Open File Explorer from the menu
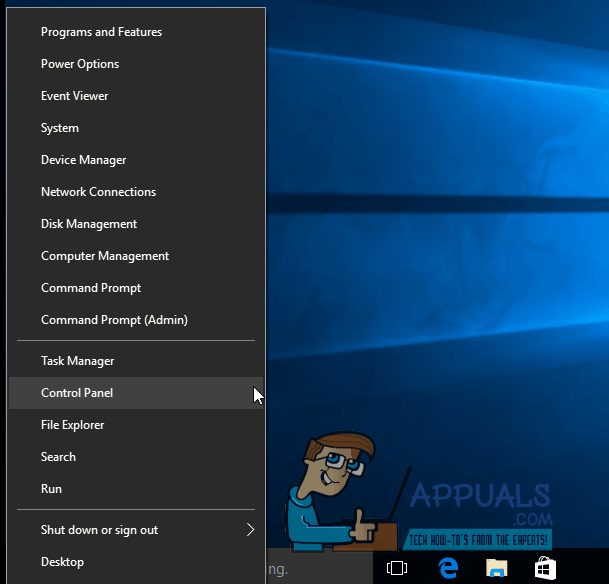The width and height of the screenshot is (609, 584). click(x=136, y=425)
